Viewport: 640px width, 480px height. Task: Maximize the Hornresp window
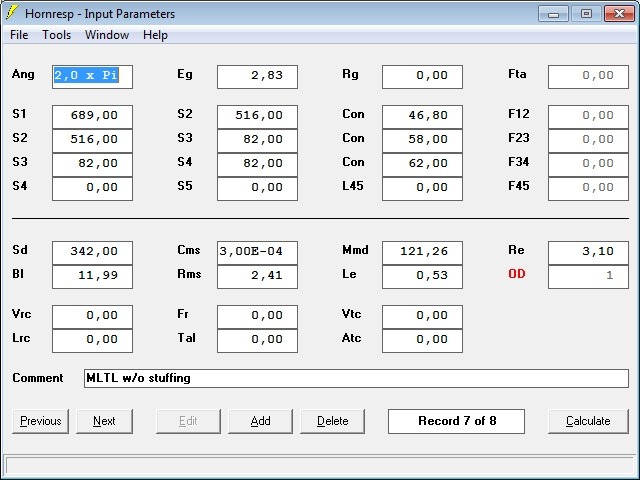tap(586, 14)
